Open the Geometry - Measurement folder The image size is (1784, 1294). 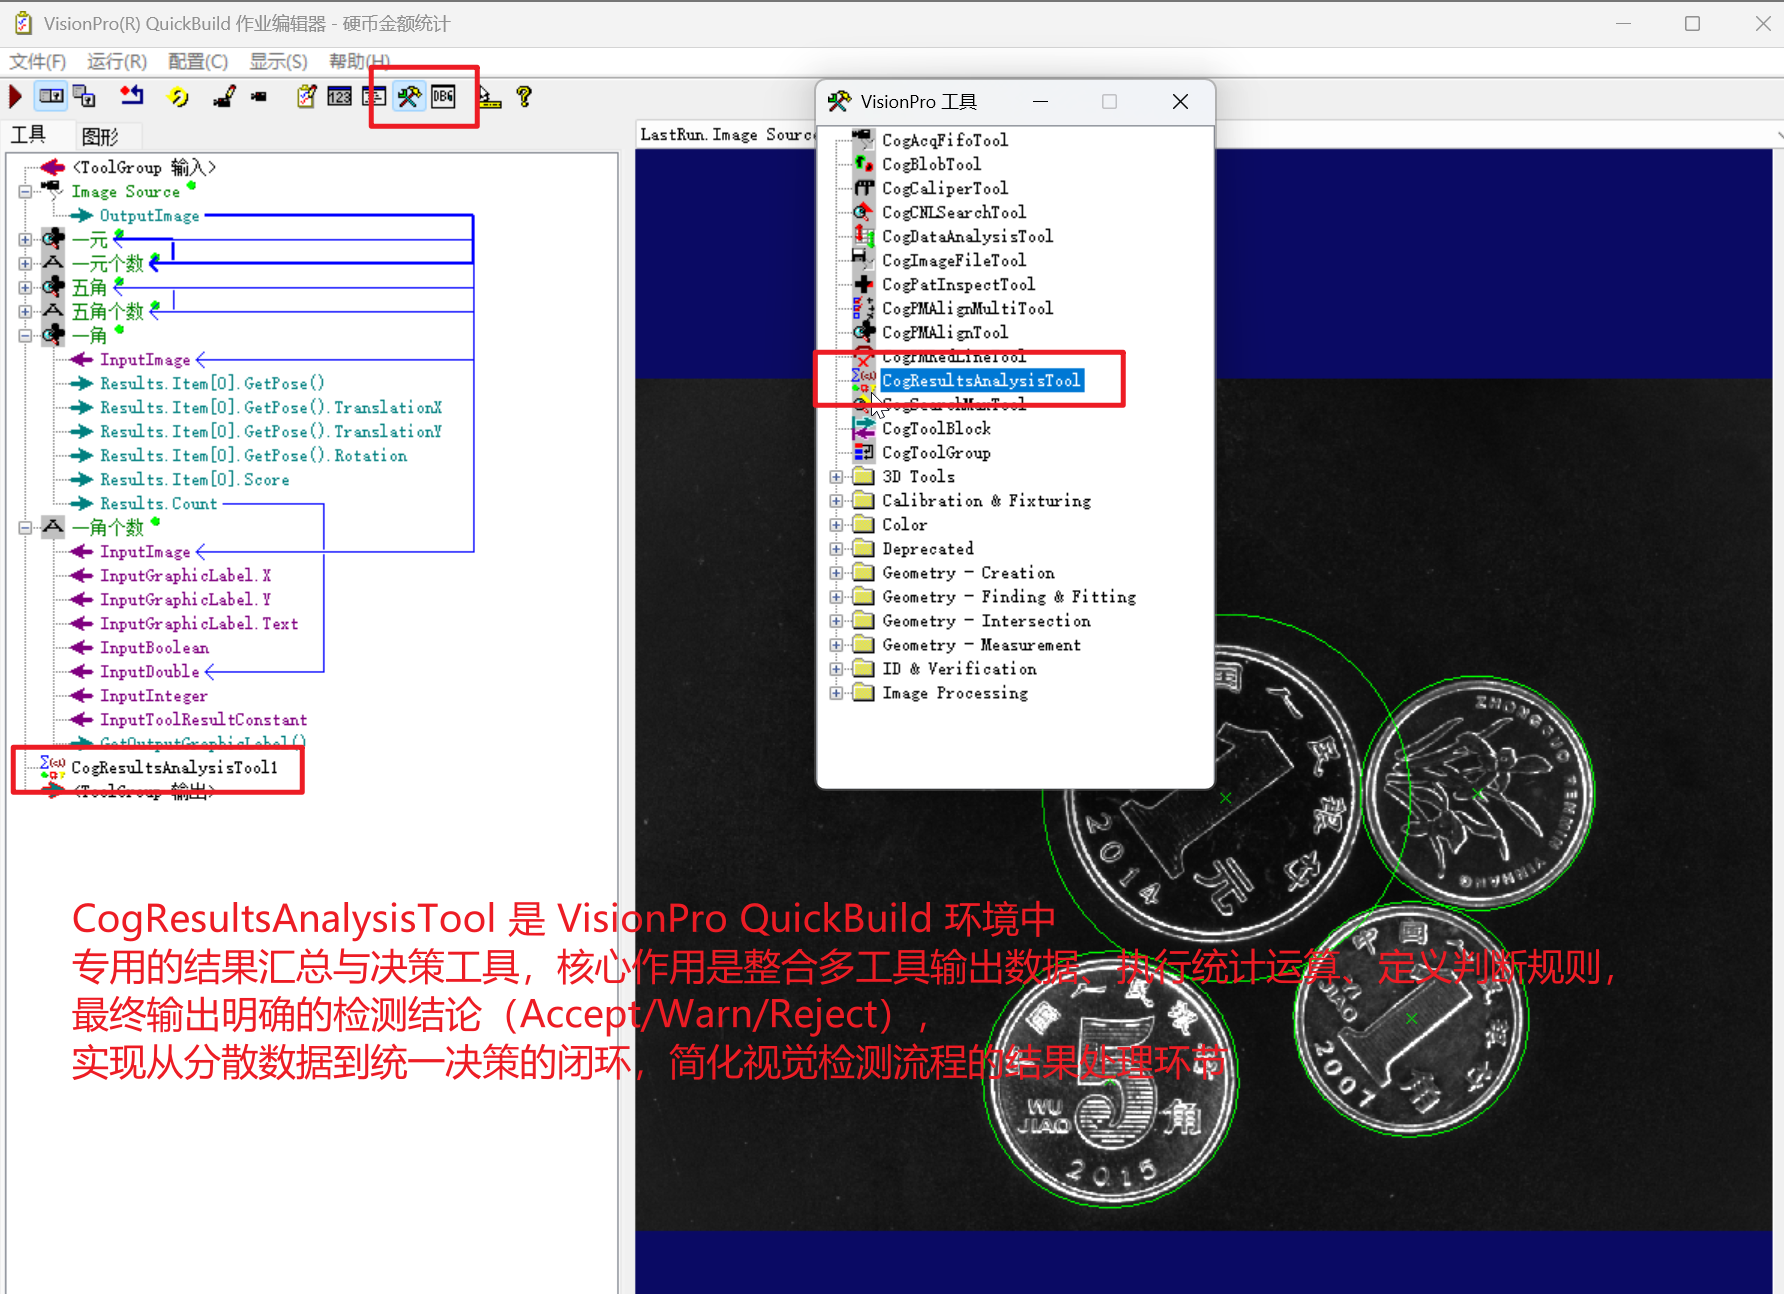(x=981, y=644)
